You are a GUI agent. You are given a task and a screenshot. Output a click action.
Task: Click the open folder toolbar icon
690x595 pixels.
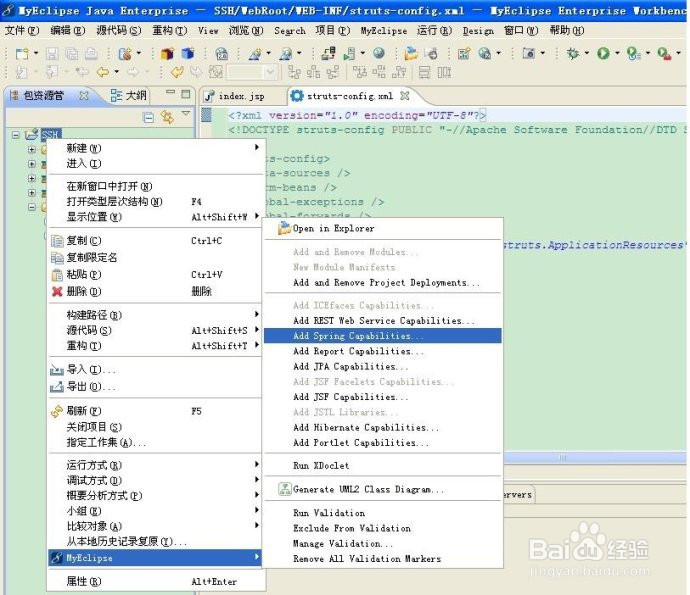[x=411, y=53]
